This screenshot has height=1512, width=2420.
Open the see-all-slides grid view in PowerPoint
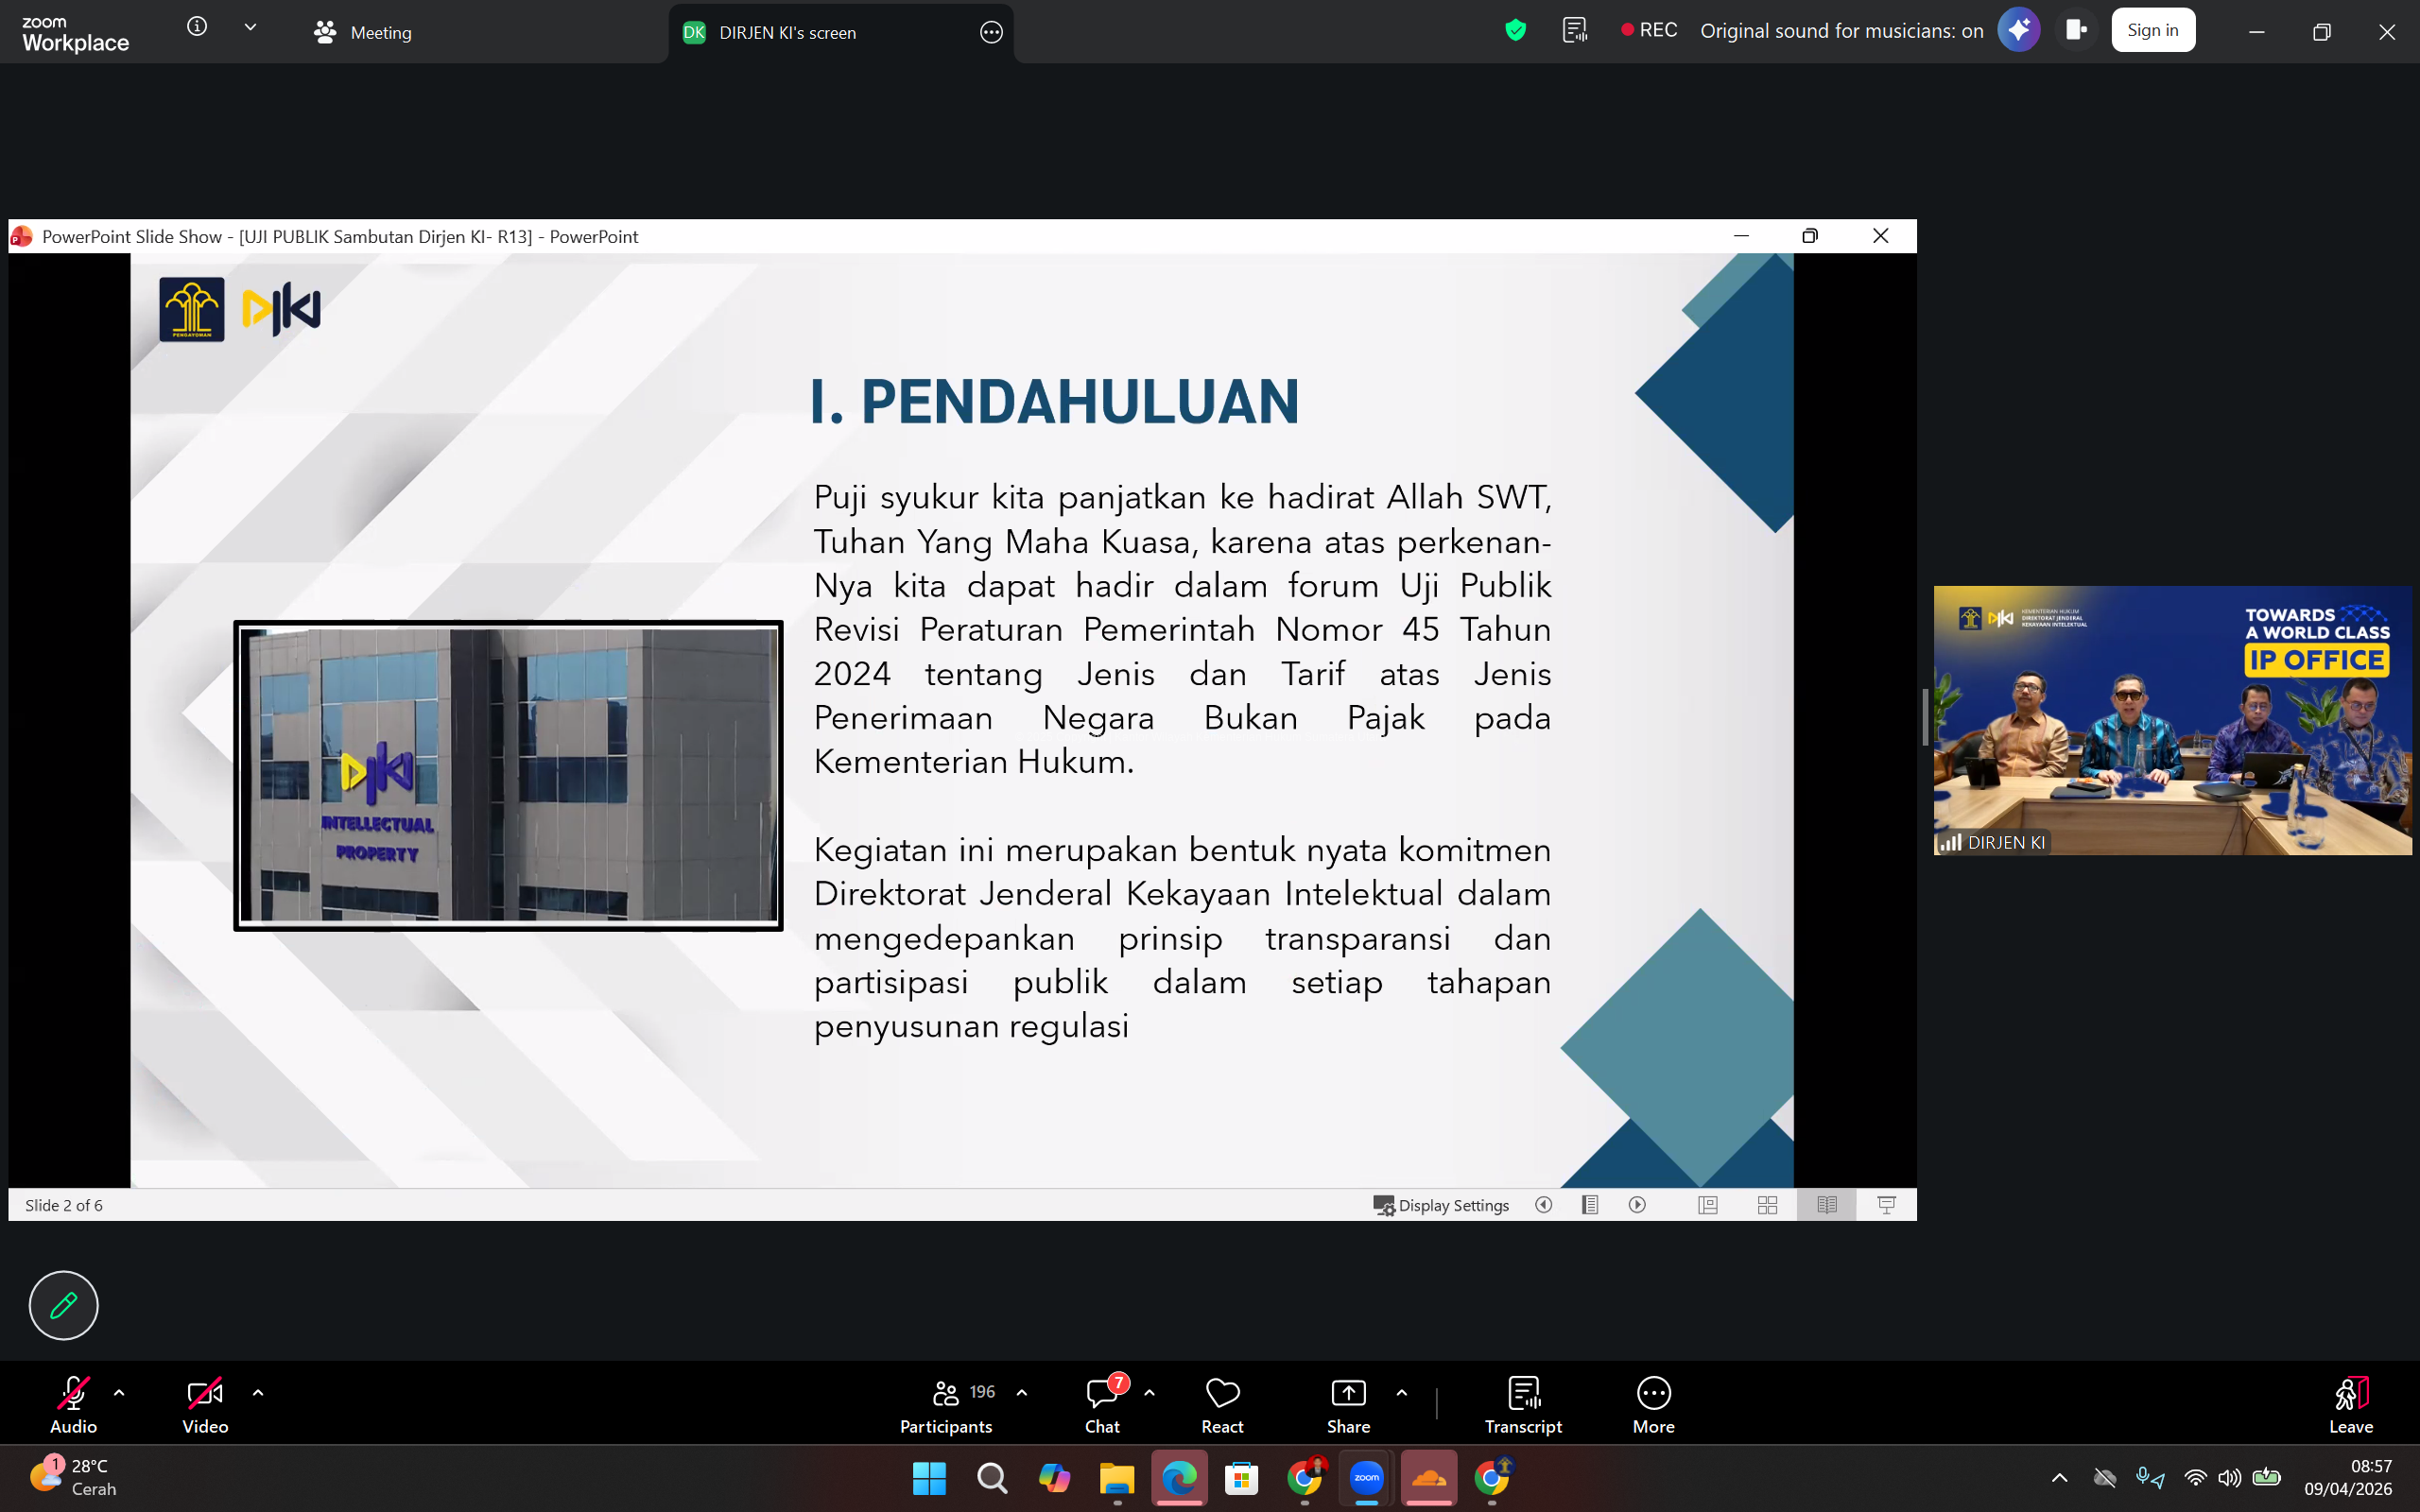tap(1767, 1205)
